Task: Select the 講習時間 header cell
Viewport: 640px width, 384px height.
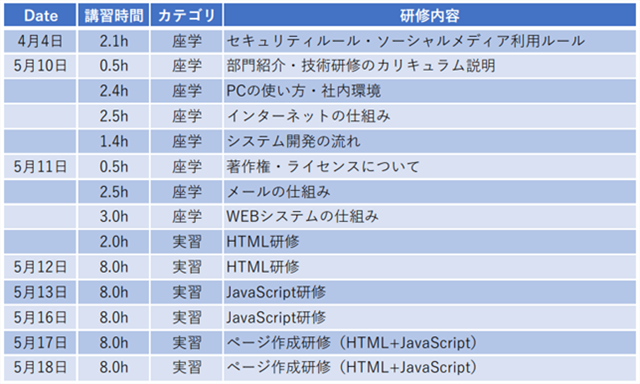Action: 113,16
